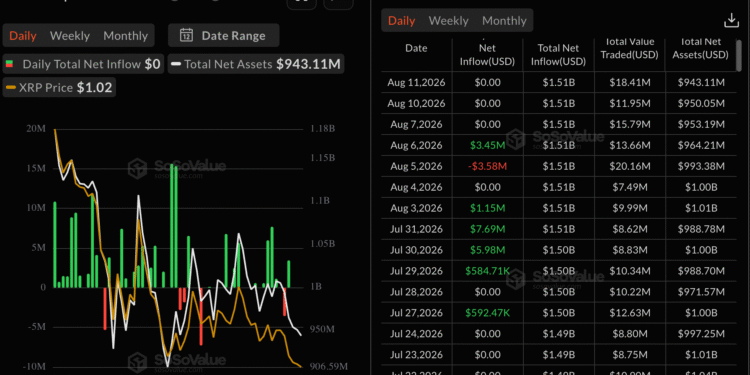Toggle Total Net Assets legend series
750x375 pixels.
click(256, 64)
